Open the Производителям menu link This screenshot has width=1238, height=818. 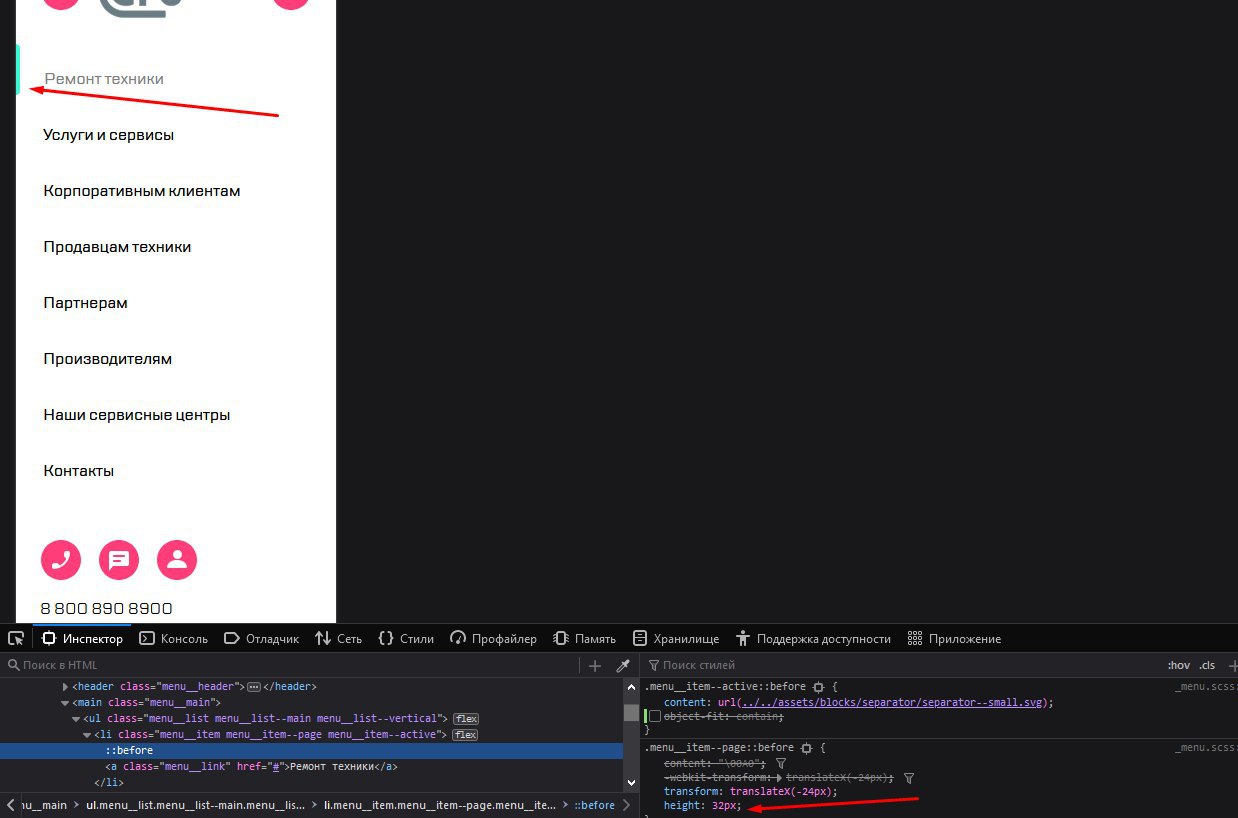(x=108, y=359)
